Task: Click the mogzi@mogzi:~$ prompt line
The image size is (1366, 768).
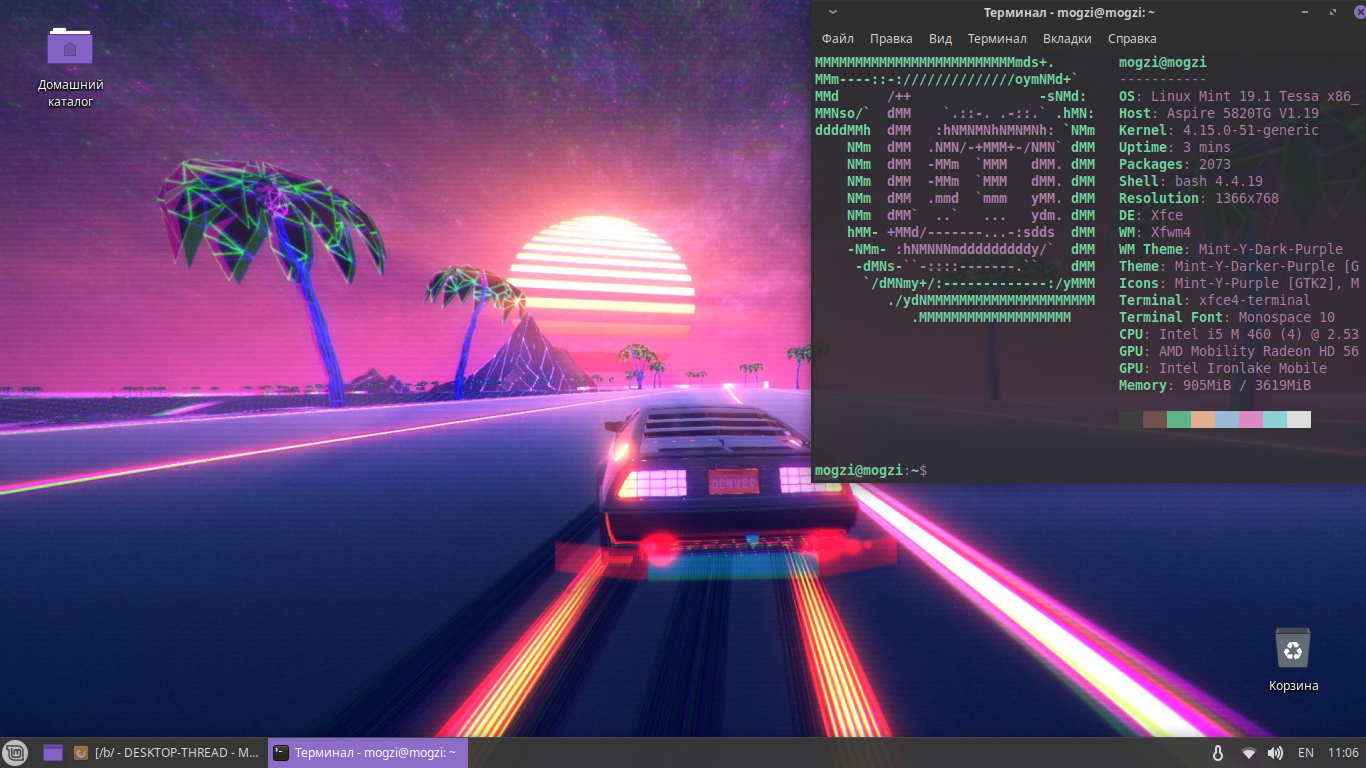Action: [x=871, y=470]
